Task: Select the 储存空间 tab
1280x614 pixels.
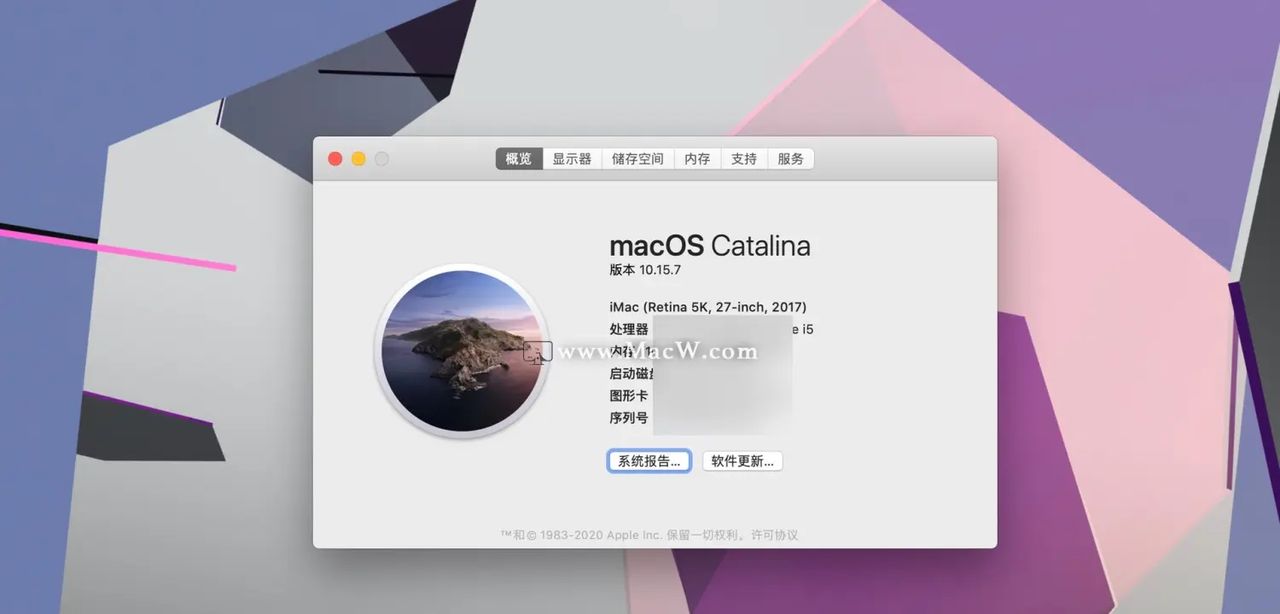Action: [638, 159]
